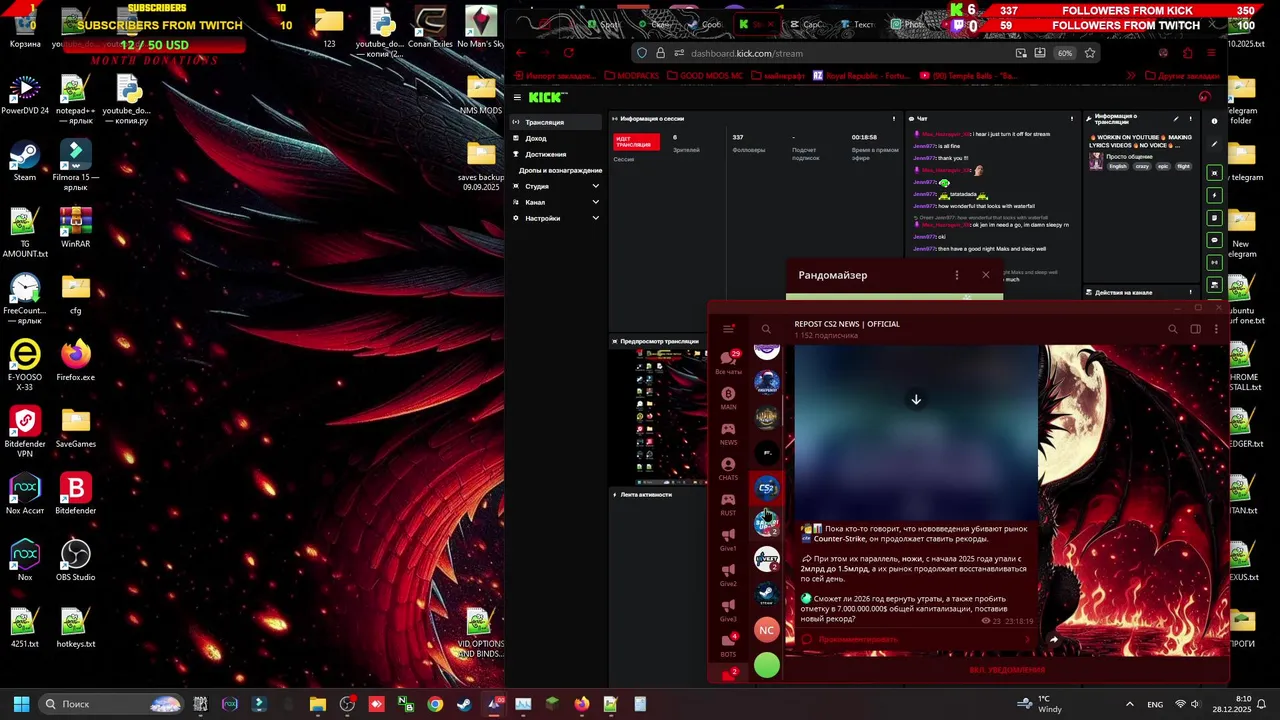Select the NEWS folder in Telegram
The image size is (1280, 720).
click(x=728, y=433)
